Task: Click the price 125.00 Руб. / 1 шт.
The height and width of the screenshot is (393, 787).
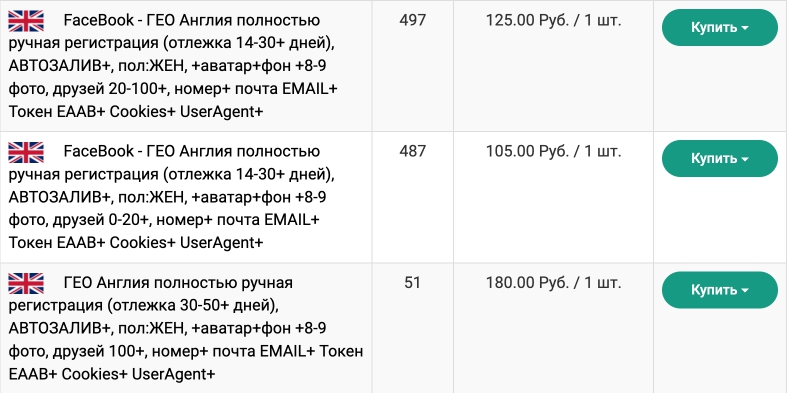Action: point(554,21)
